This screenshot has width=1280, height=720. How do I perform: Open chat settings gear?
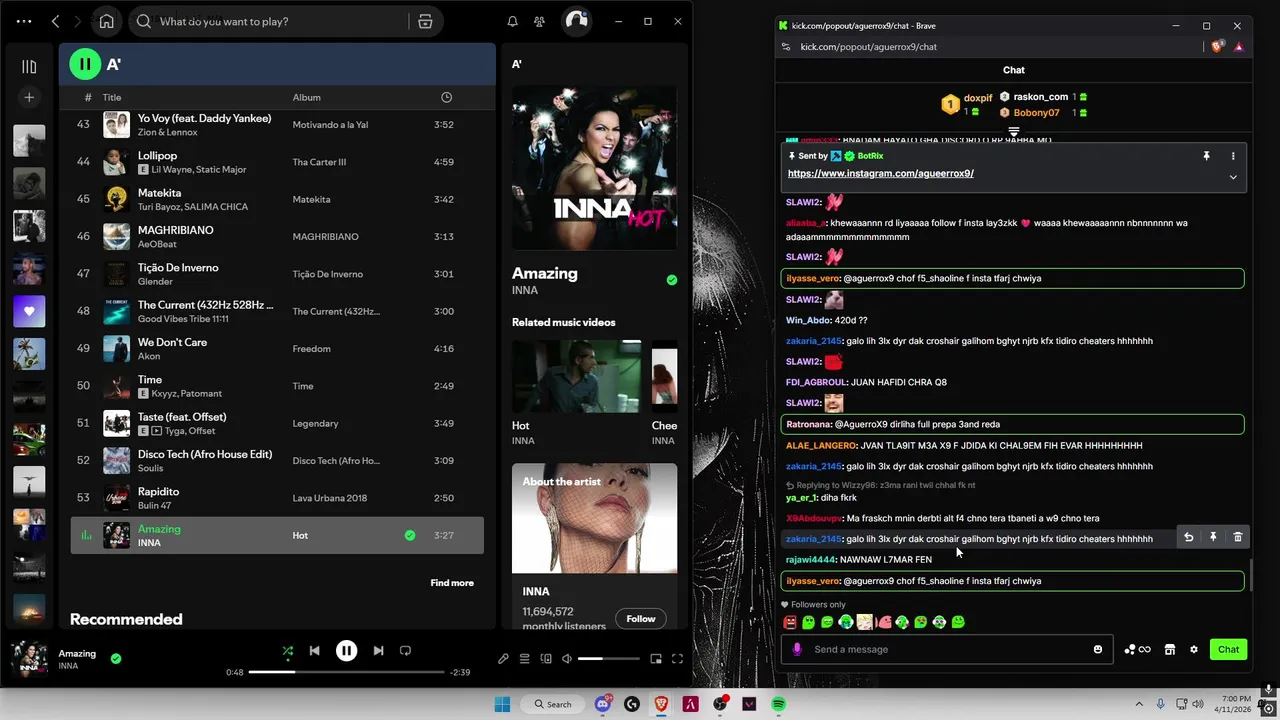point(1194,649)
